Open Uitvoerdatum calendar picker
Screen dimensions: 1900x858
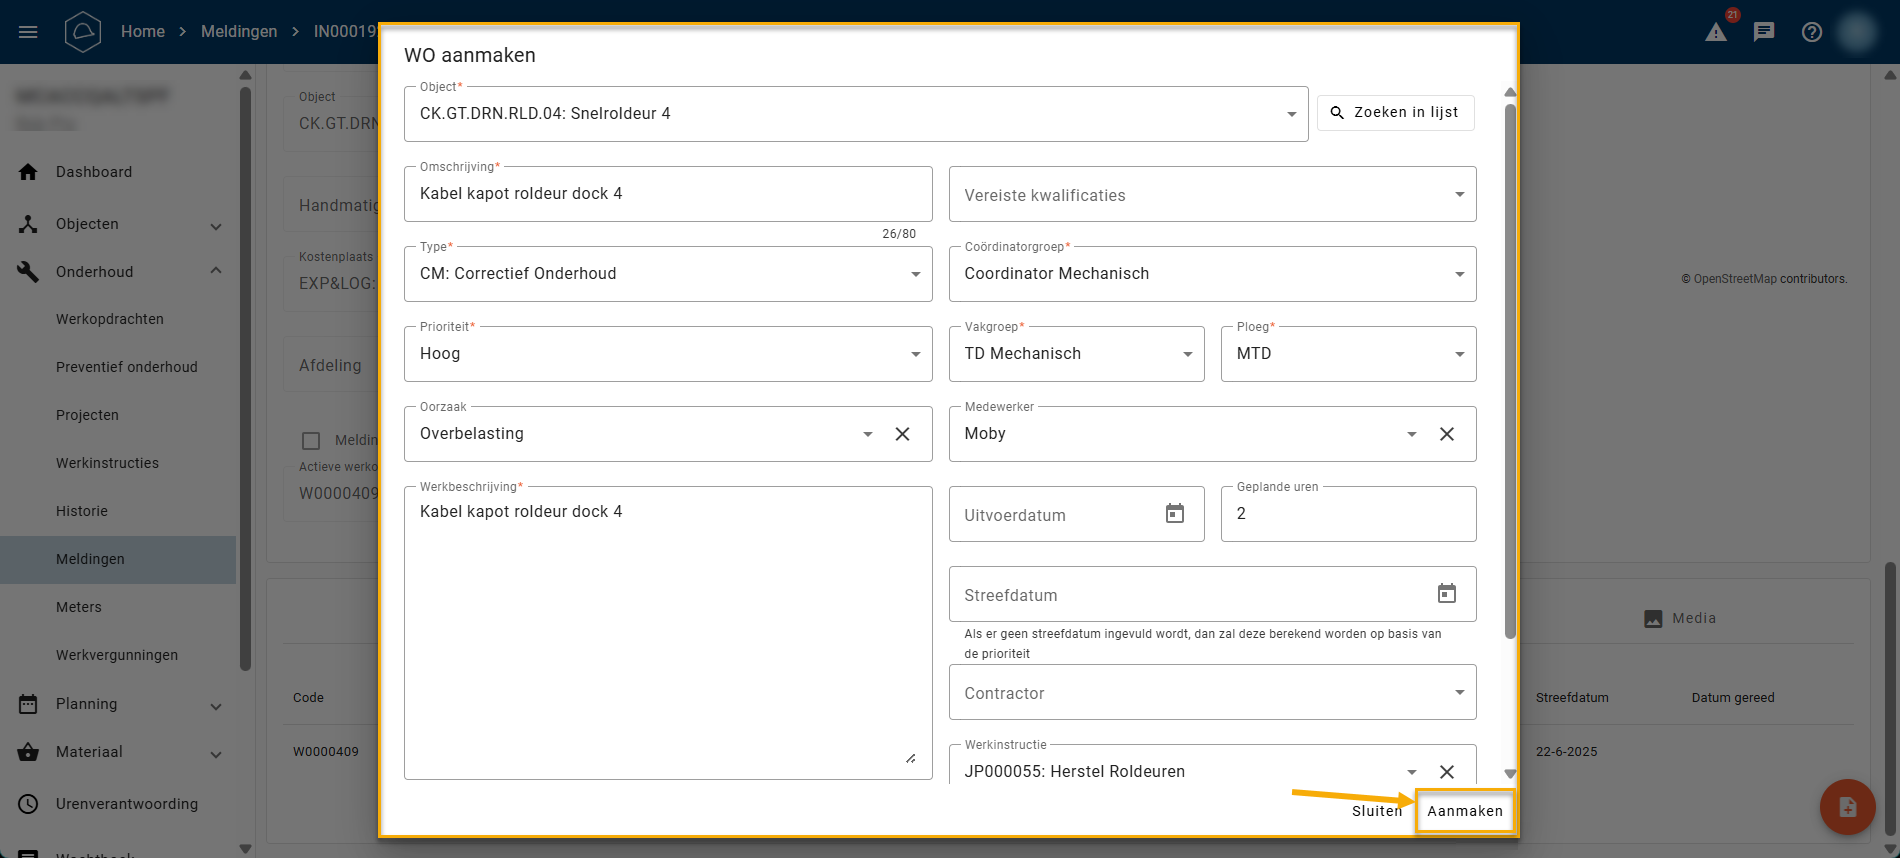tap(1175, 514)
